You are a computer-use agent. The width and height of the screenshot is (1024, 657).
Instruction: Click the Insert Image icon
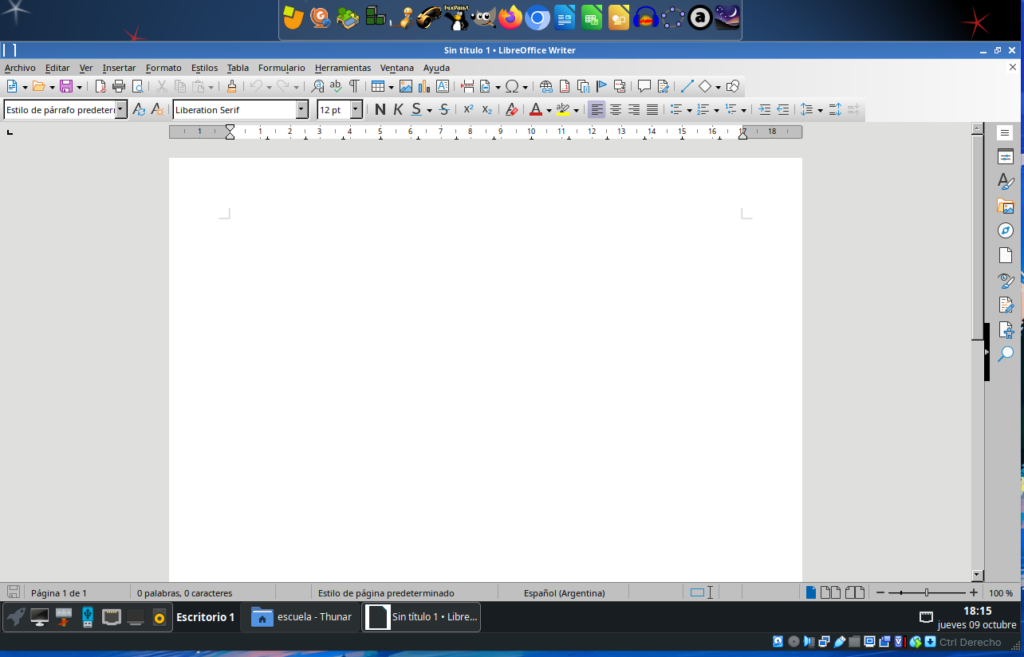click(406, 87)
